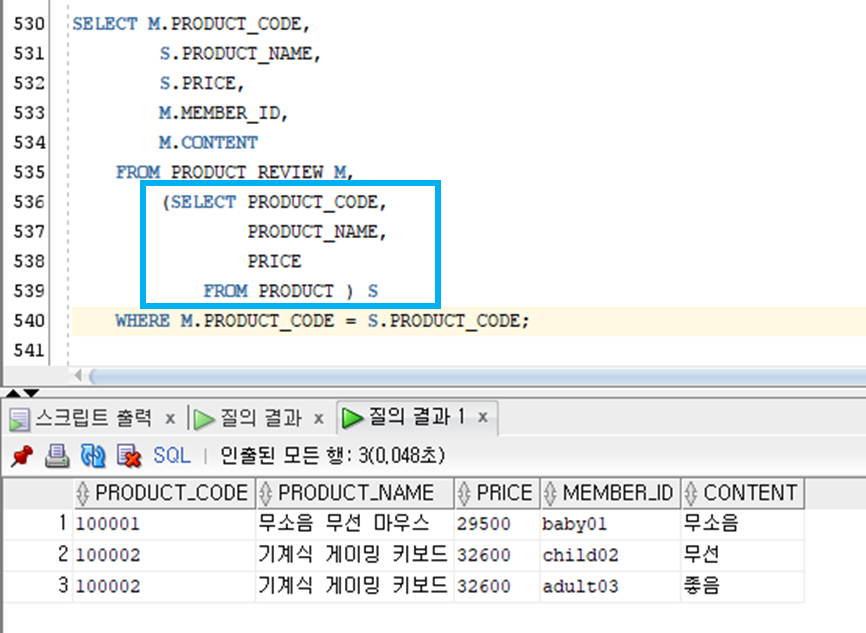Click the sort icon in MEMBER_ID header
Screen dimensions: 866x633
pyautogui.click(x=550, y=494)
